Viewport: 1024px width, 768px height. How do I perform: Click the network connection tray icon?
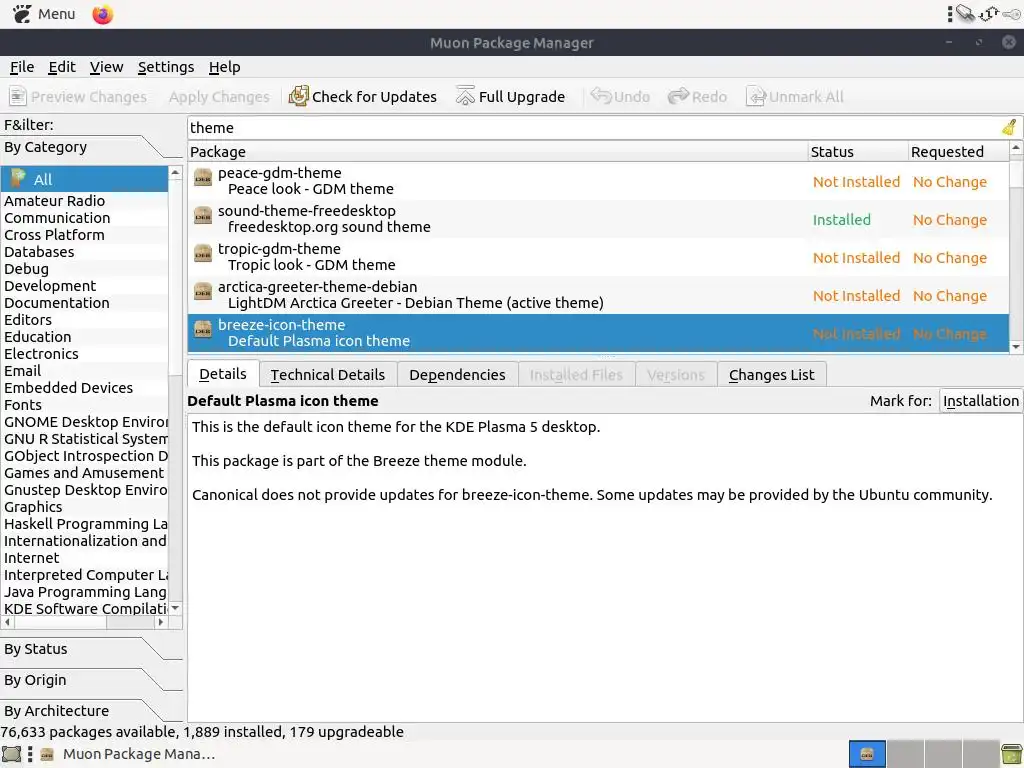[x=989, y=13]
